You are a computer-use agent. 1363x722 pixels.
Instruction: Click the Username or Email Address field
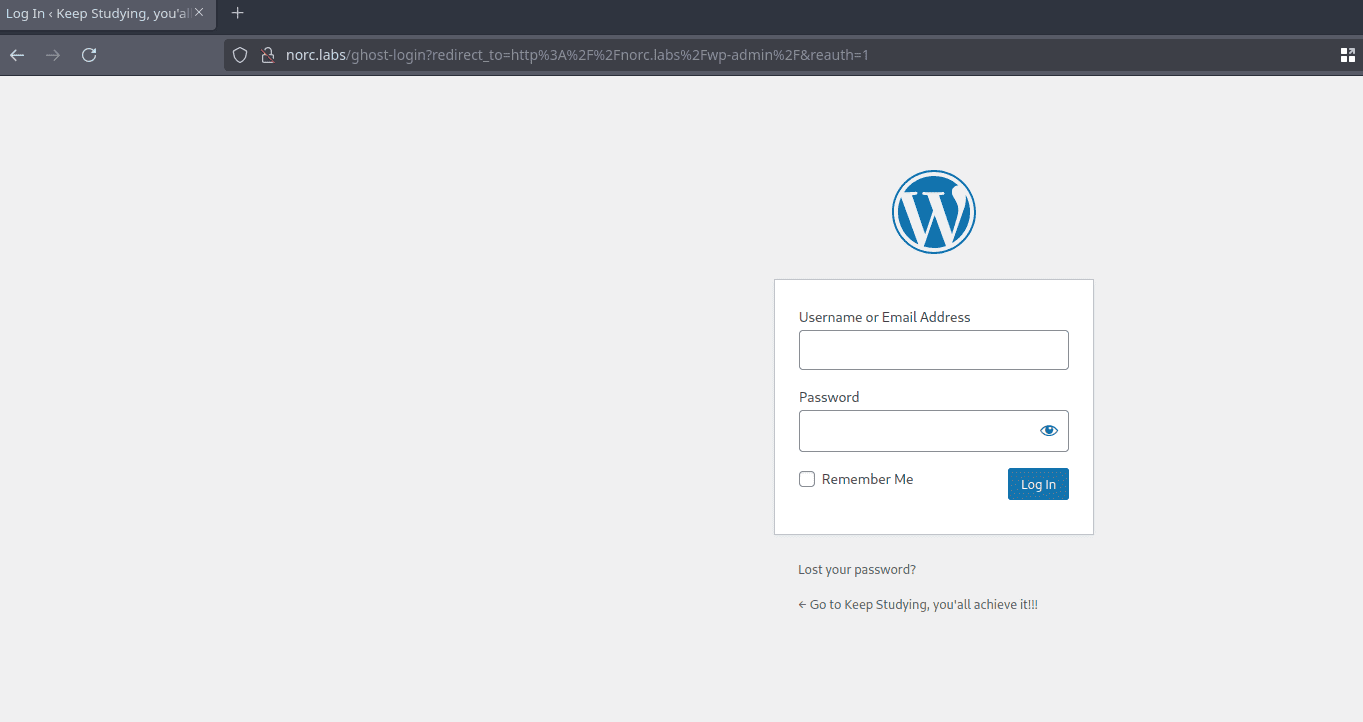(x=933, y=350)
